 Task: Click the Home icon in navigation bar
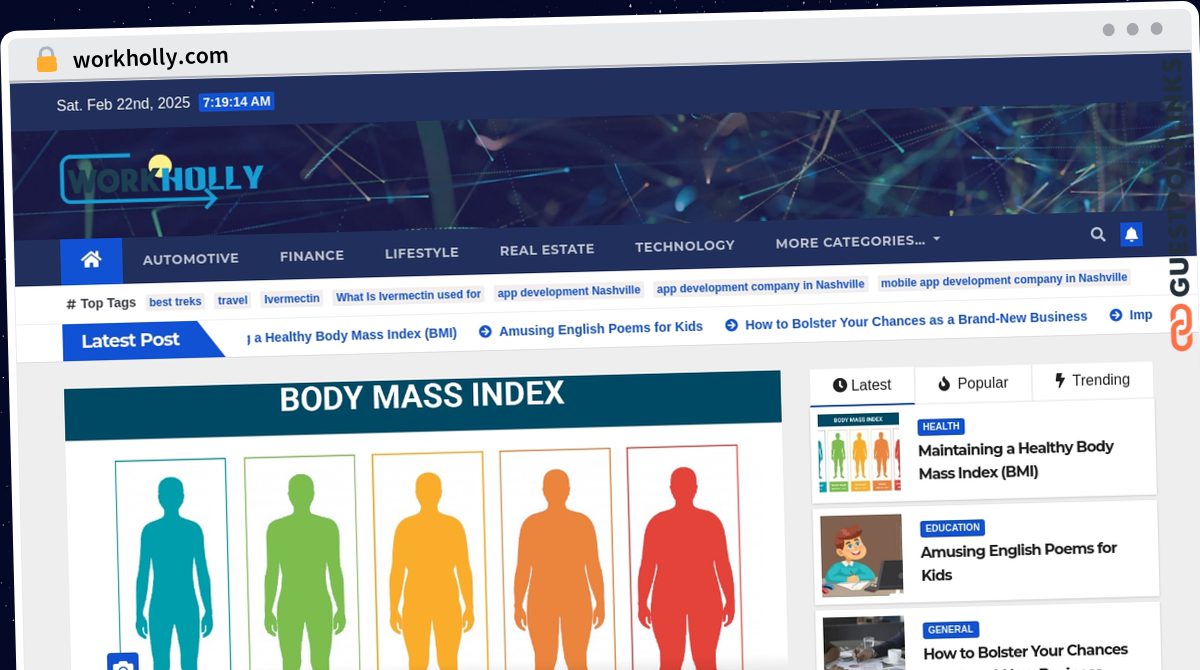91,260
